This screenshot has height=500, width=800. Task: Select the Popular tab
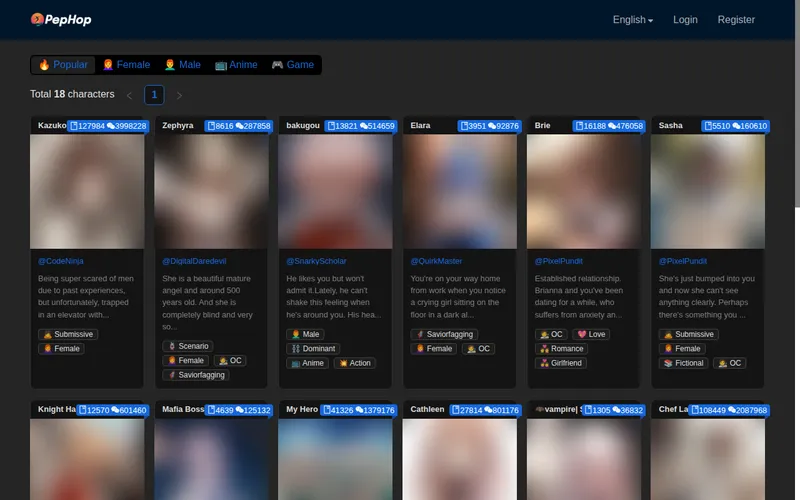coord(63,65)
